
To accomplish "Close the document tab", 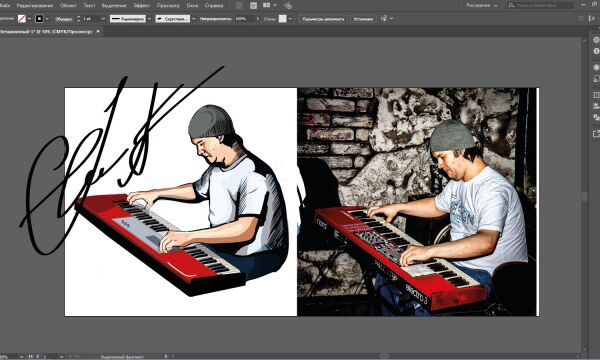I will coord(98,31).
